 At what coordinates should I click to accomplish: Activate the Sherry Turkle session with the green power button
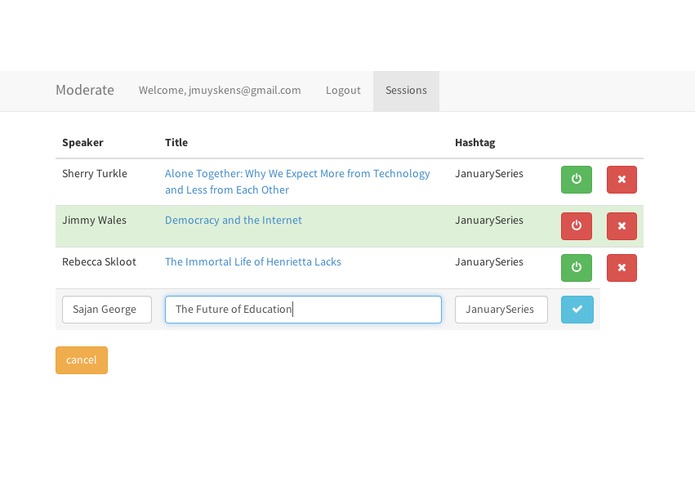pos(576,179)
